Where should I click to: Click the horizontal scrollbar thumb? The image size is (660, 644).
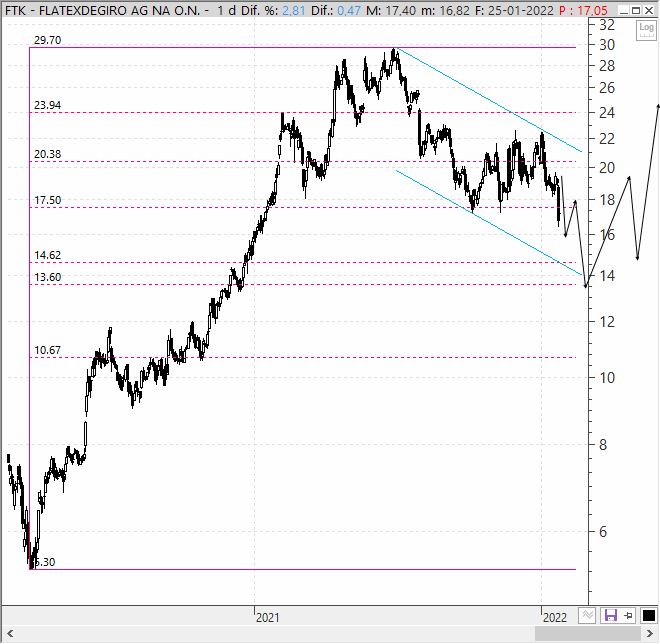pos(588,633)
